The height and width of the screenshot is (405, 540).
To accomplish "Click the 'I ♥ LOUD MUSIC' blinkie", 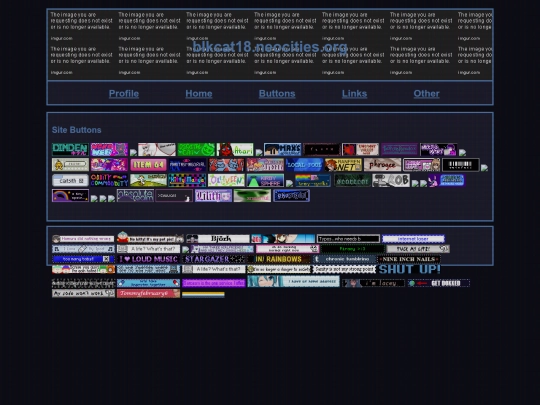I will tap(148, 259).
